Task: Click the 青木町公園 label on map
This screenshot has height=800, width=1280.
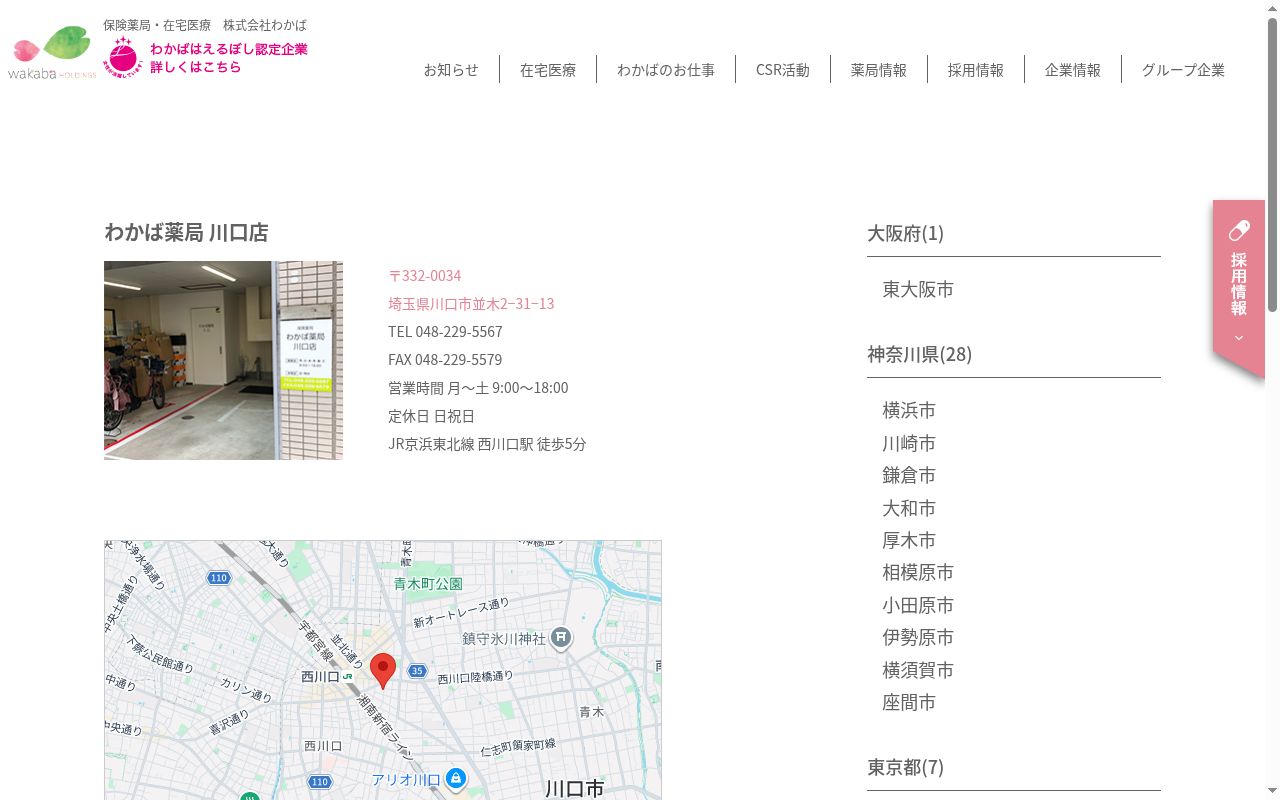Action: (428, 583)
